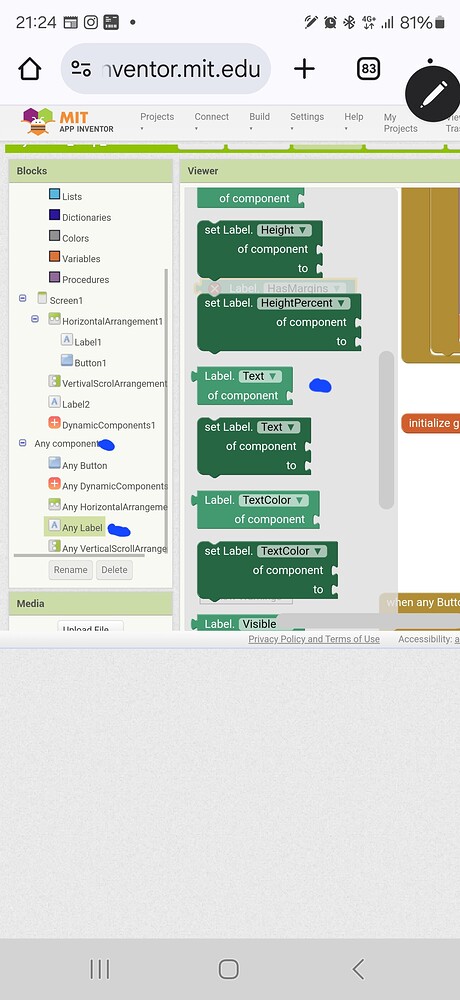Image resolution: width=460 pixels, height=1000 pixels.
Task: Collapse the Screen1 tree node
Action: click(x=23, y=298)
